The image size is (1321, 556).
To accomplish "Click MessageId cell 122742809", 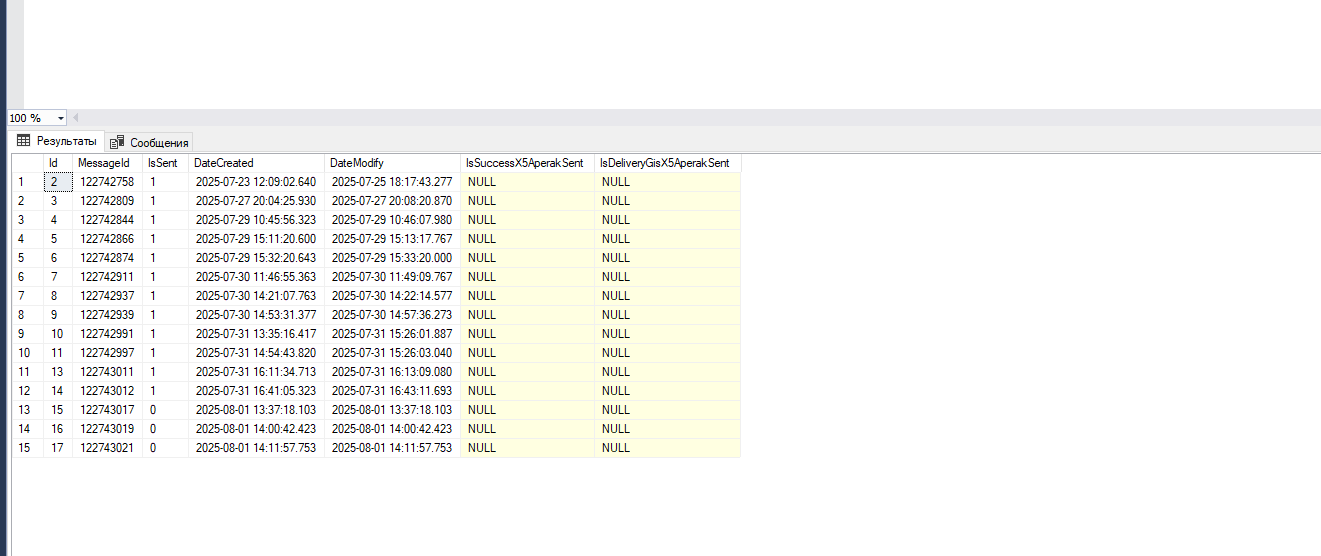I will (108, 201).
